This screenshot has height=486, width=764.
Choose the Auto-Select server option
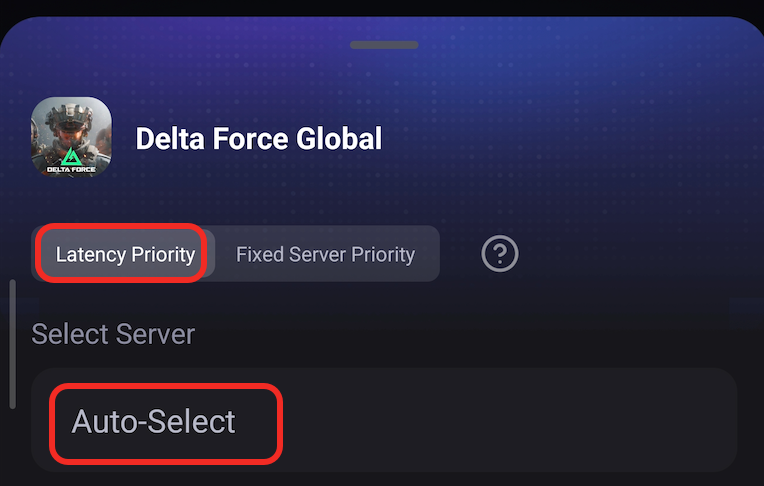coord(154,421)
